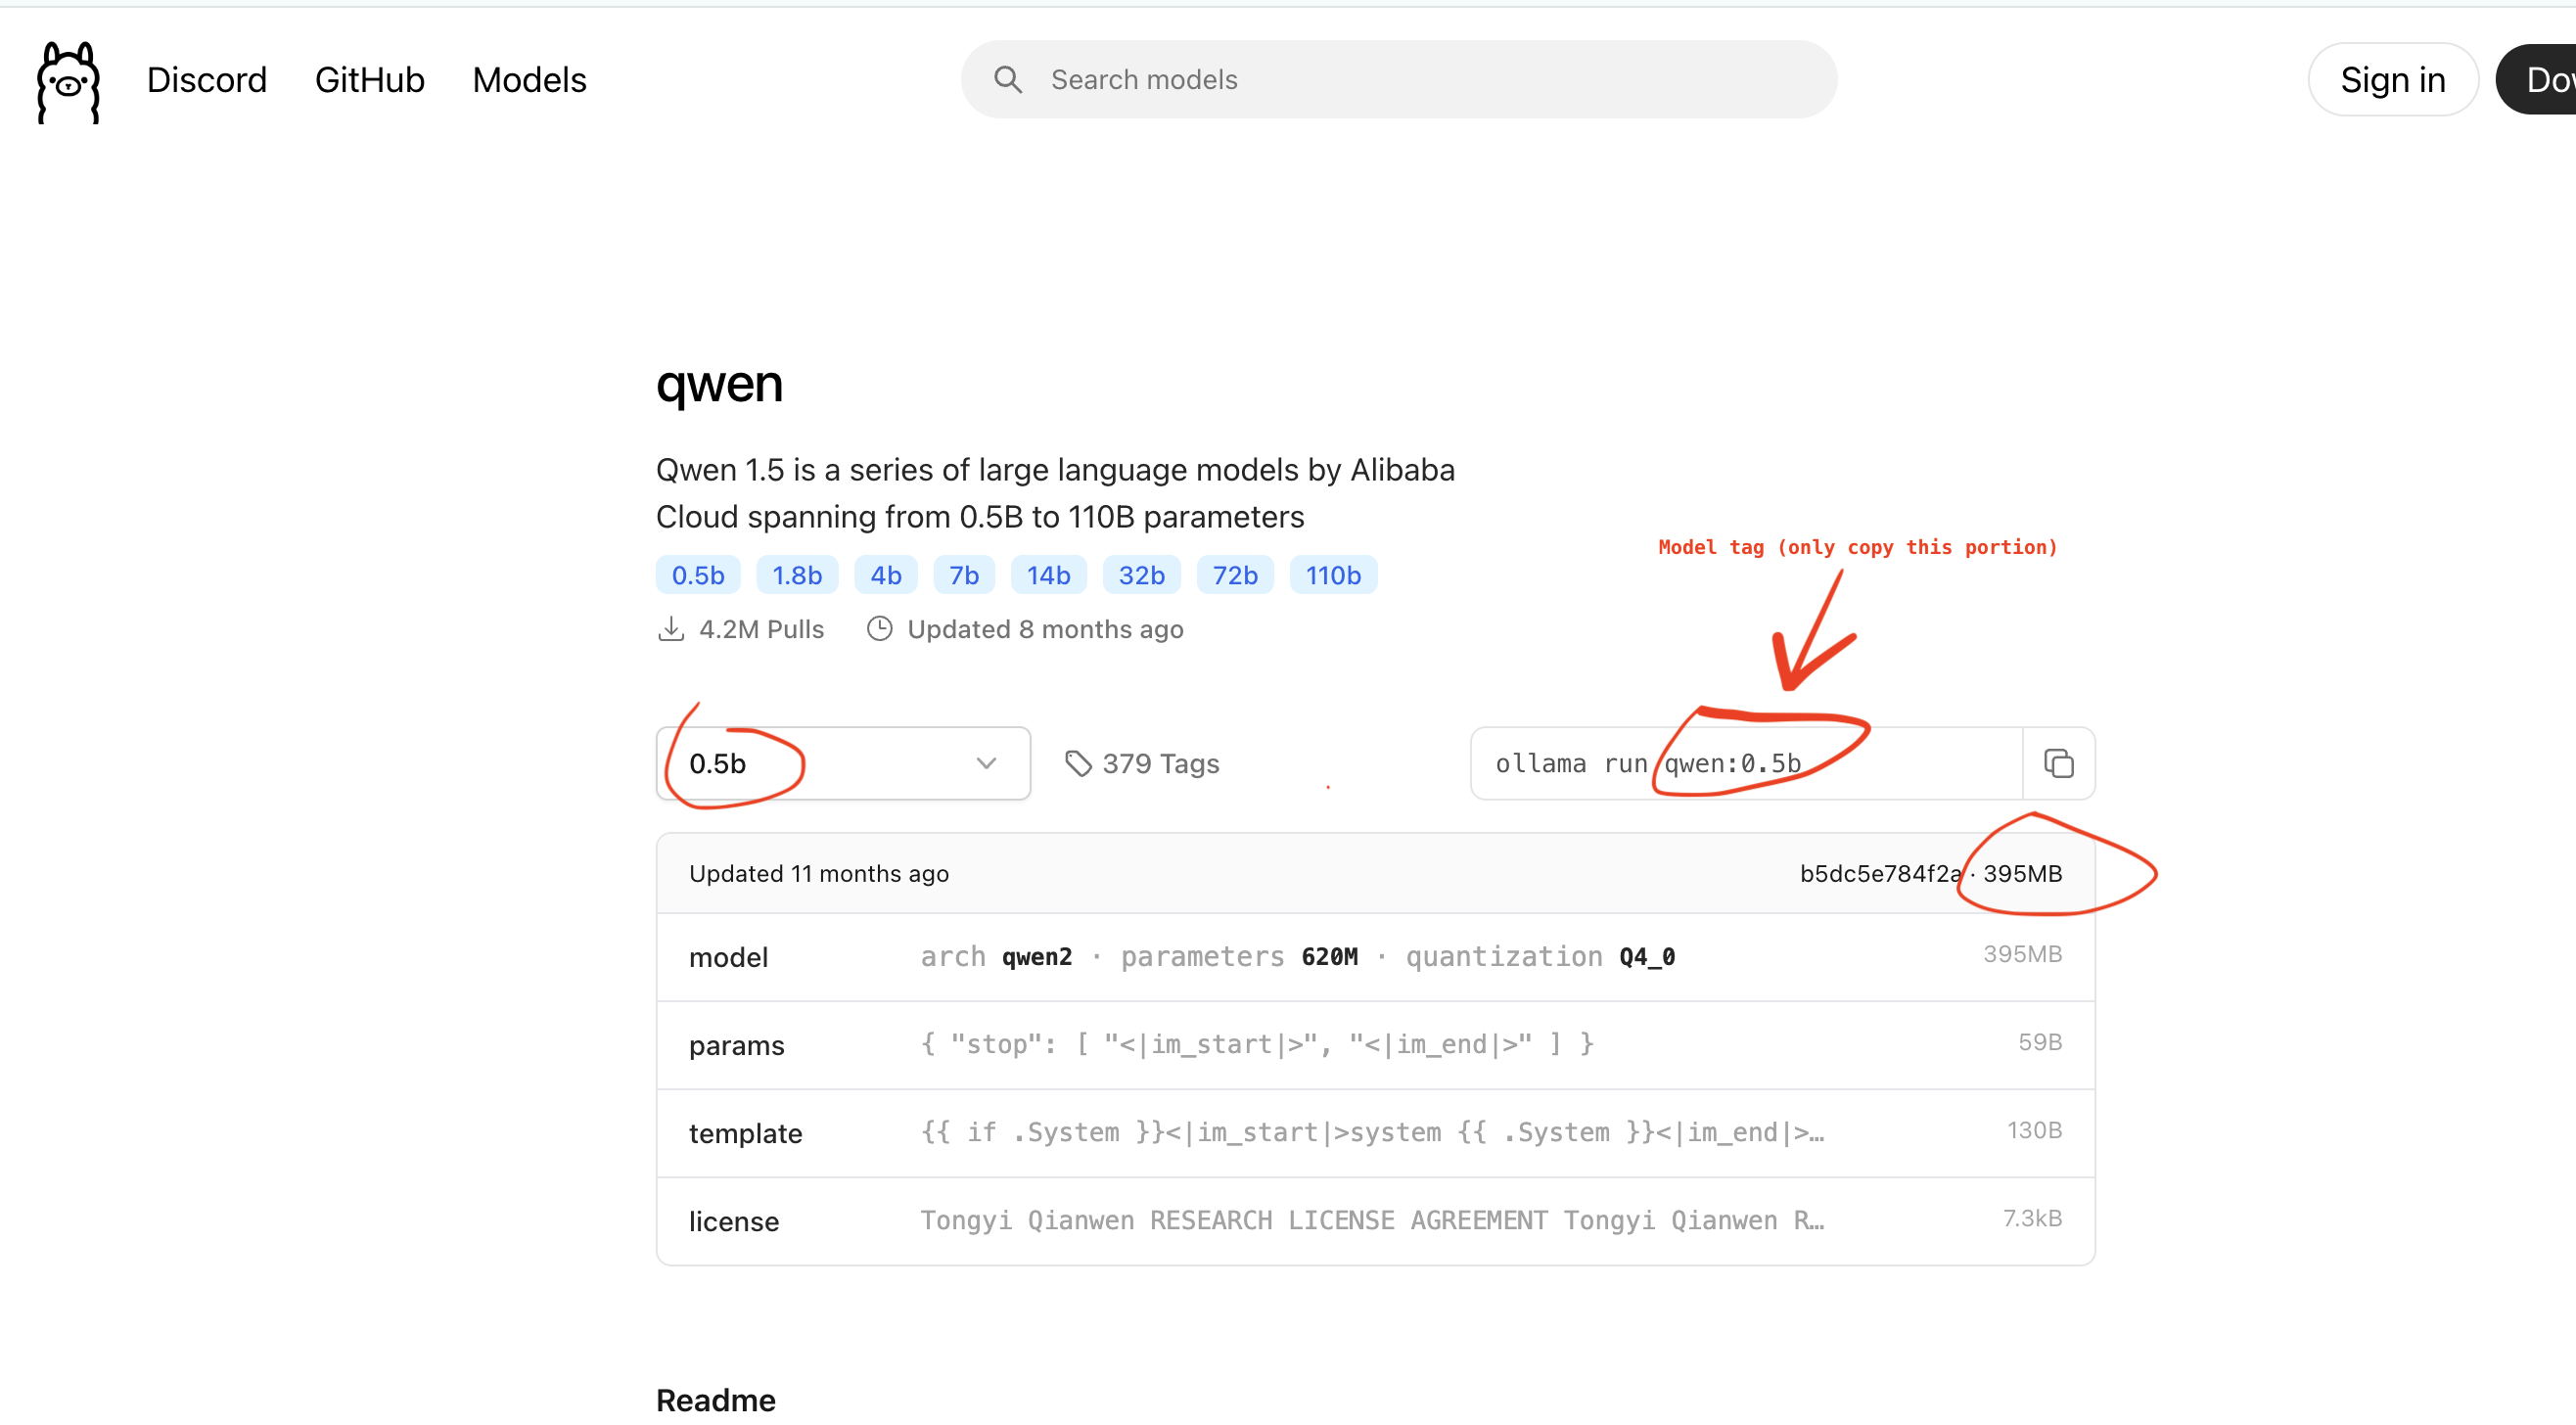Click the download icon next to 4.2M Pulls
This screenshot has height=1425, width=2576.
[671, 629]
